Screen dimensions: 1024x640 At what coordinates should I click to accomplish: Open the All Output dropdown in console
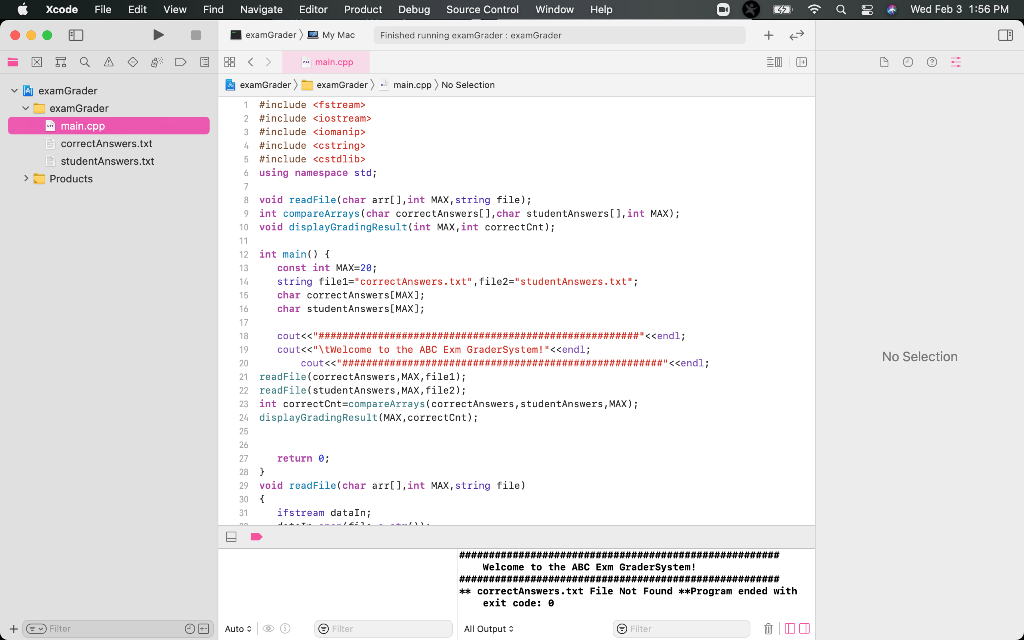click(x=485, y=628)
